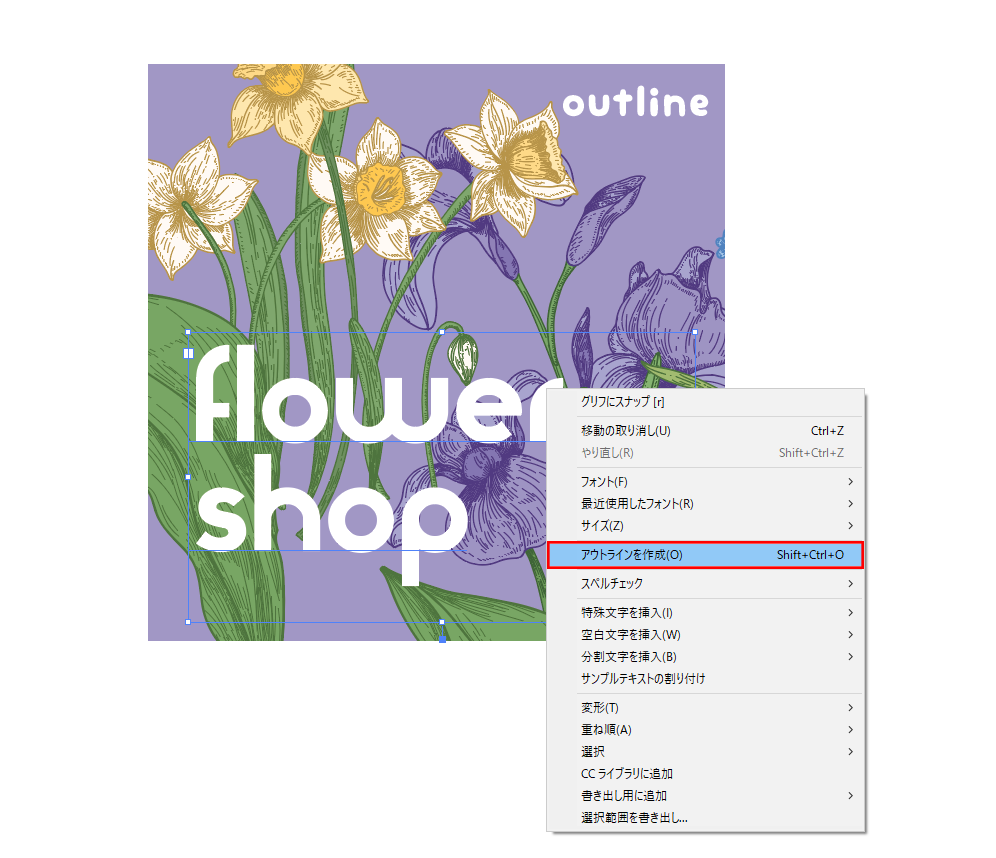The width and height of the screenshot is (996, 858).
Task: Click the Ctrl+Z shortcut label
Action: 827,431
